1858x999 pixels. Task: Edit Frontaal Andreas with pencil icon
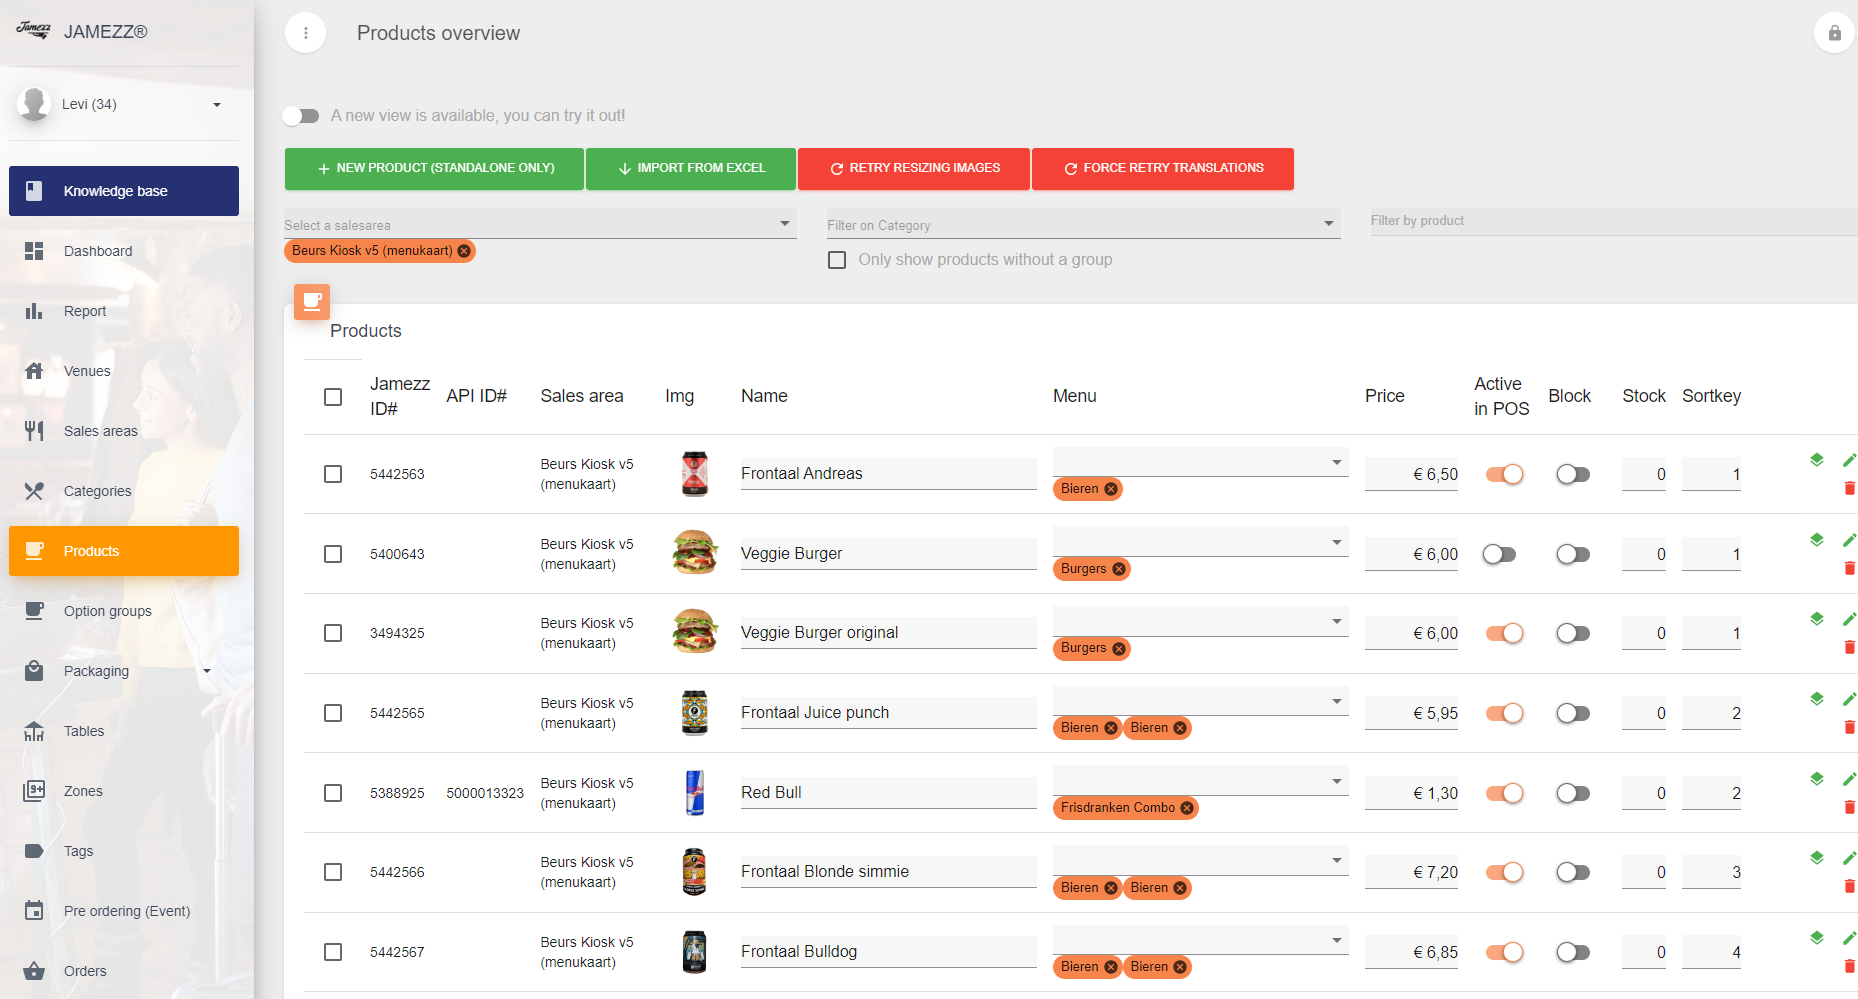coord(1849,460)
